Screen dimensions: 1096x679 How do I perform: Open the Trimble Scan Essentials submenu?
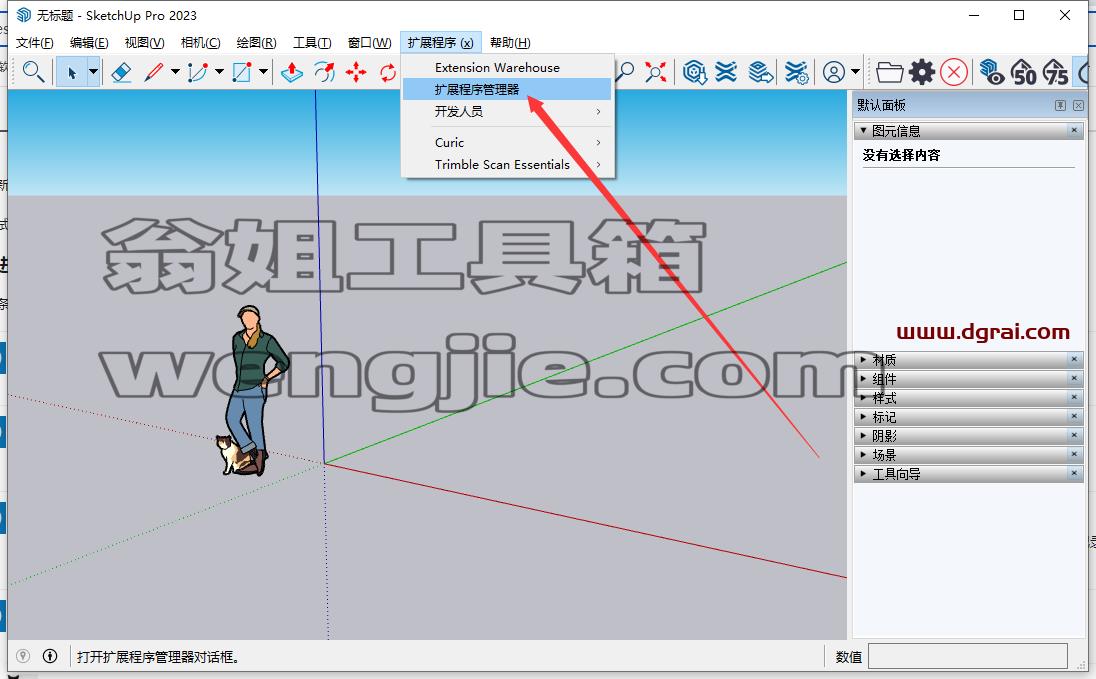(x=507, y=164)
